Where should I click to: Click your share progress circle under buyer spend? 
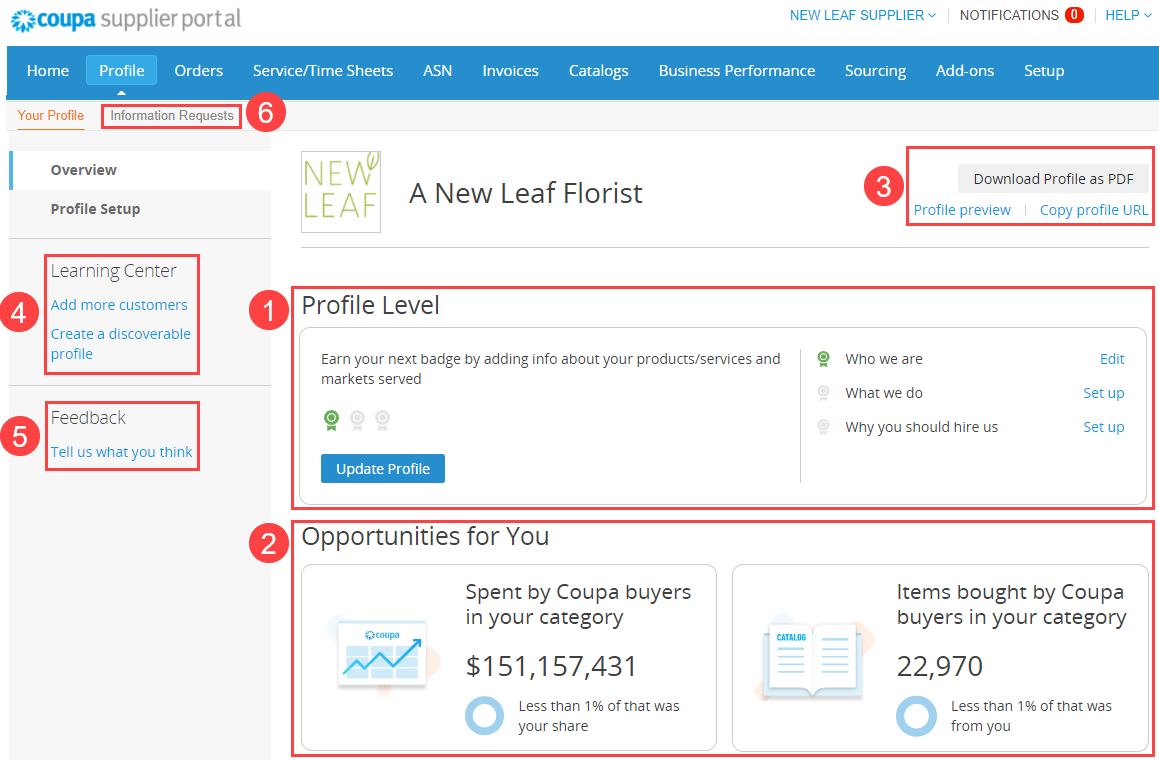[484, 715]
